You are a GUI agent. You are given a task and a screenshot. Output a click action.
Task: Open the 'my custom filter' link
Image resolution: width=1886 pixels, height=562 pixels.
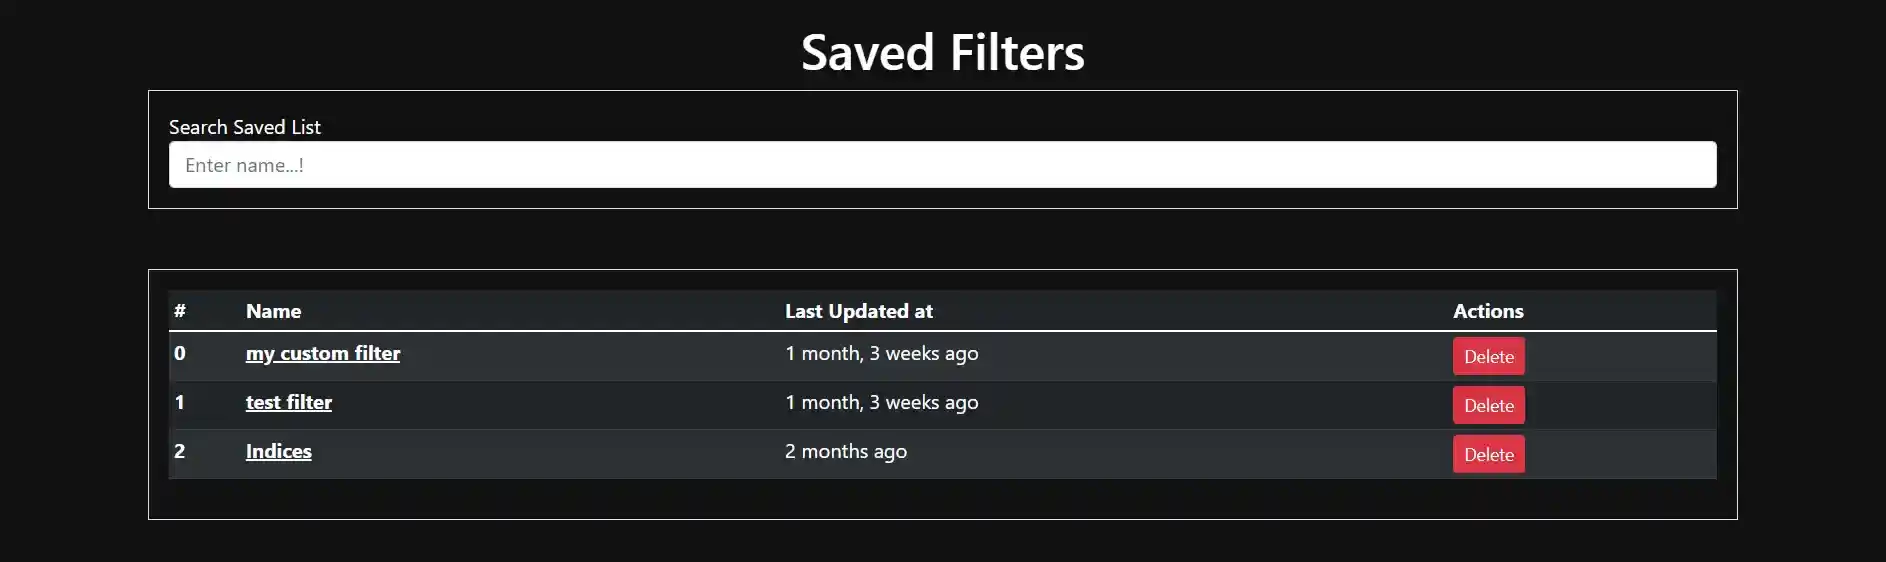coord(323,353)
